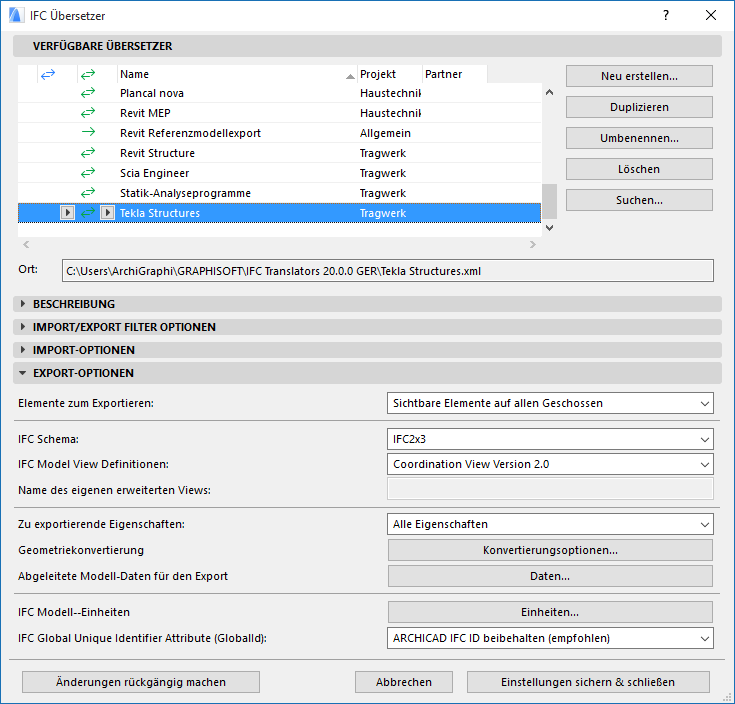Click the Suchen button

point(639,200)
